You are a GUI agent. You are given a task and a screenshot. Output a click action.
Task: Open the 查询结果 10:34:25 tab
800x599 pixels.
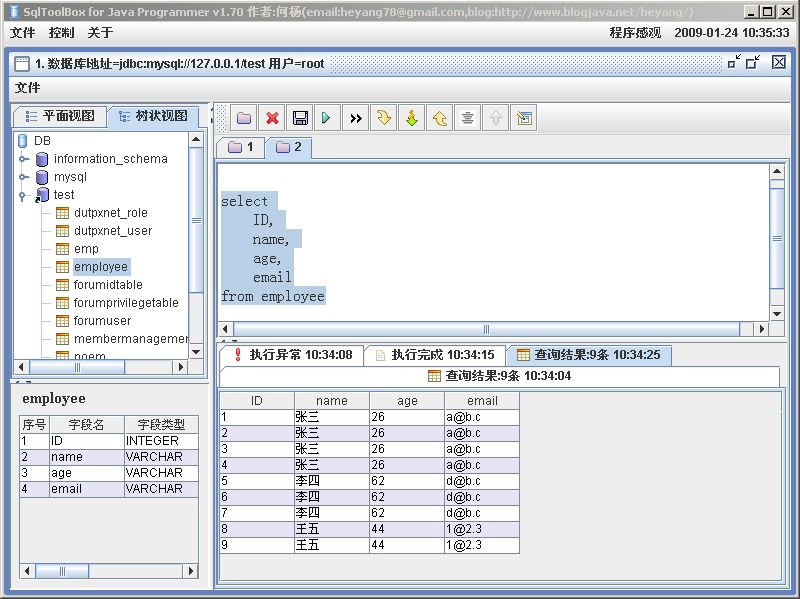point(589,355)
